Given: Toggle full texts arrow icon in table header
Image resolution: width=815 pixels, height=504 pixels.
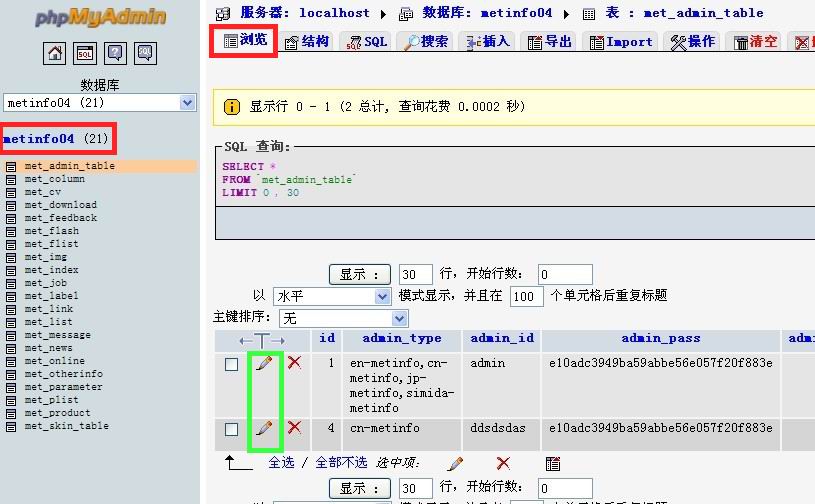Looking at the screenshot, I should pos(262,341).
